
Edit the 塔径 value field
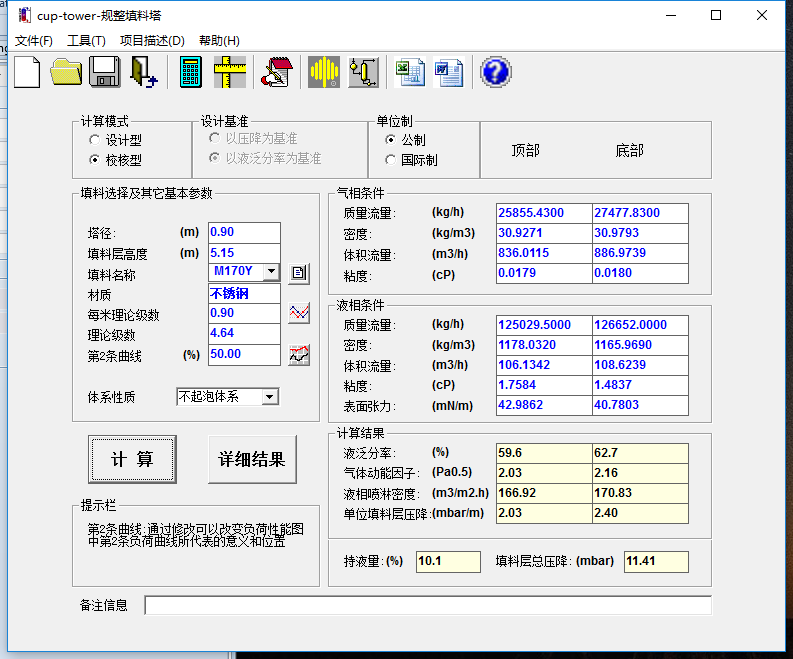(x=244, y=232)
